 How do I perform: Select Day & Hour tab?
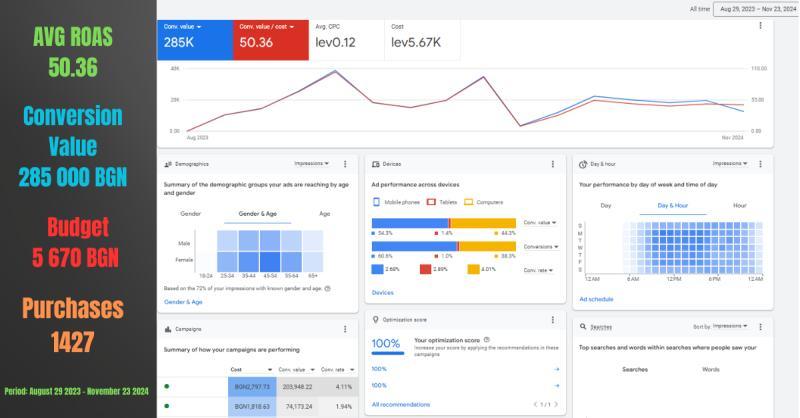672,205
